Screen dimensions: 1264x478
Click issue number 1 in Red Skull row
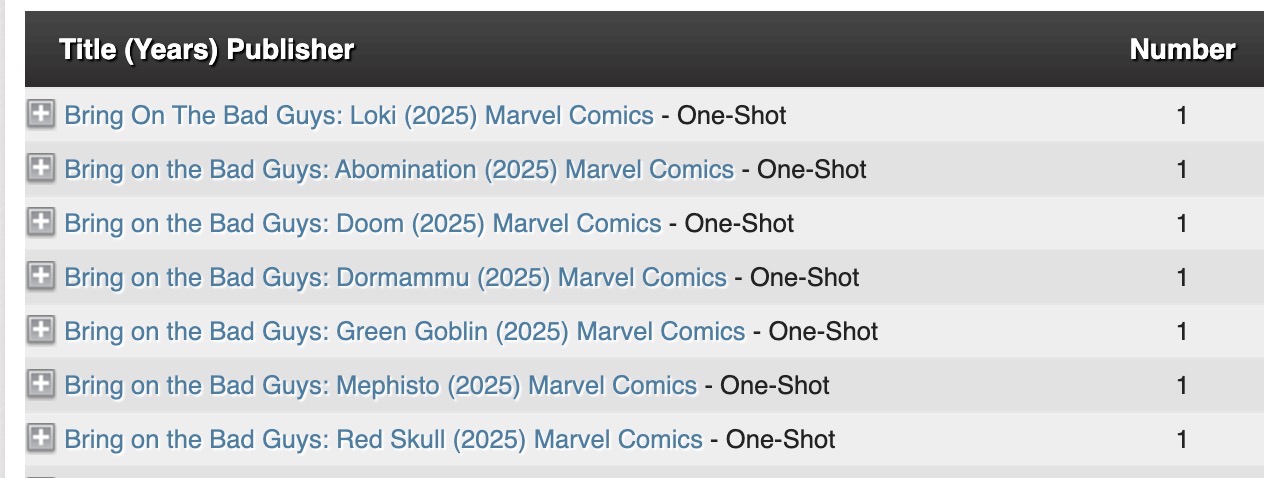point(1182,440)
